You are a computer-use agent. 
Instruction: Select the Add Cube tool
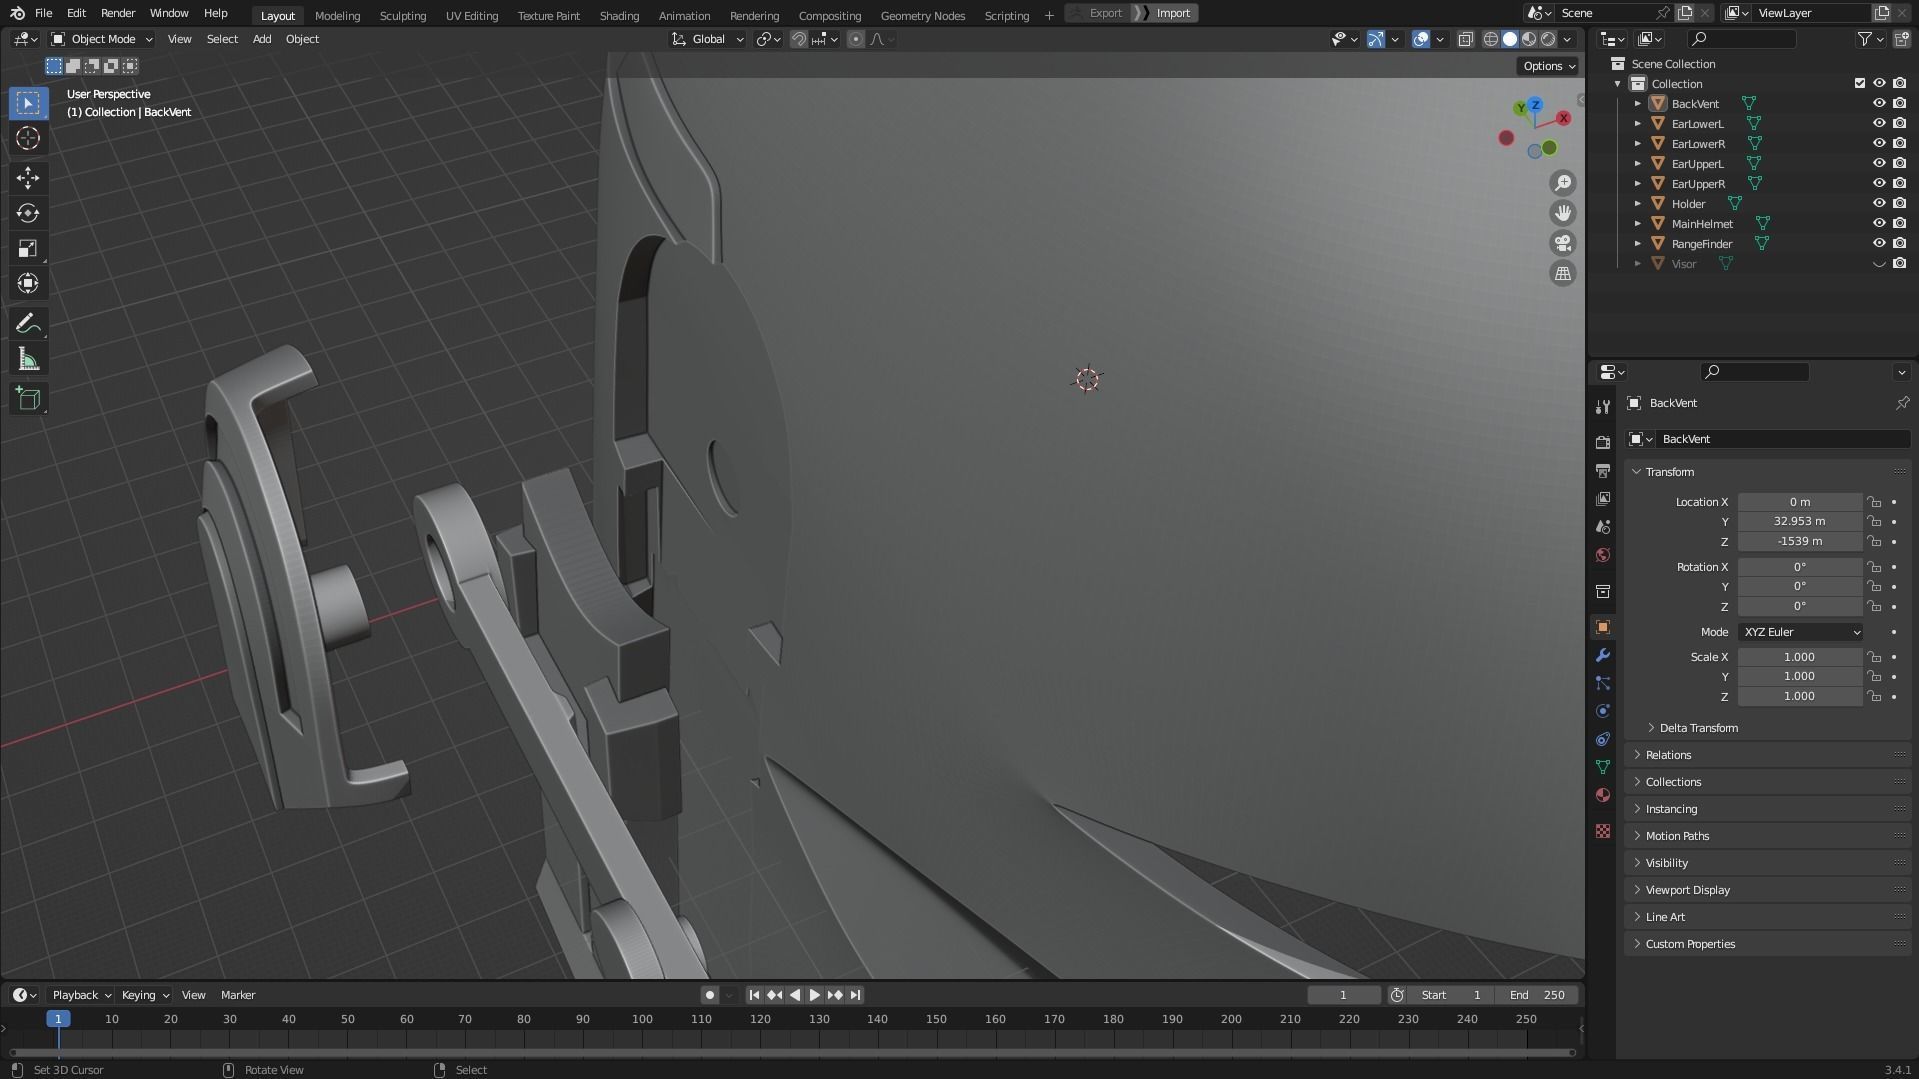click(28, 399)
